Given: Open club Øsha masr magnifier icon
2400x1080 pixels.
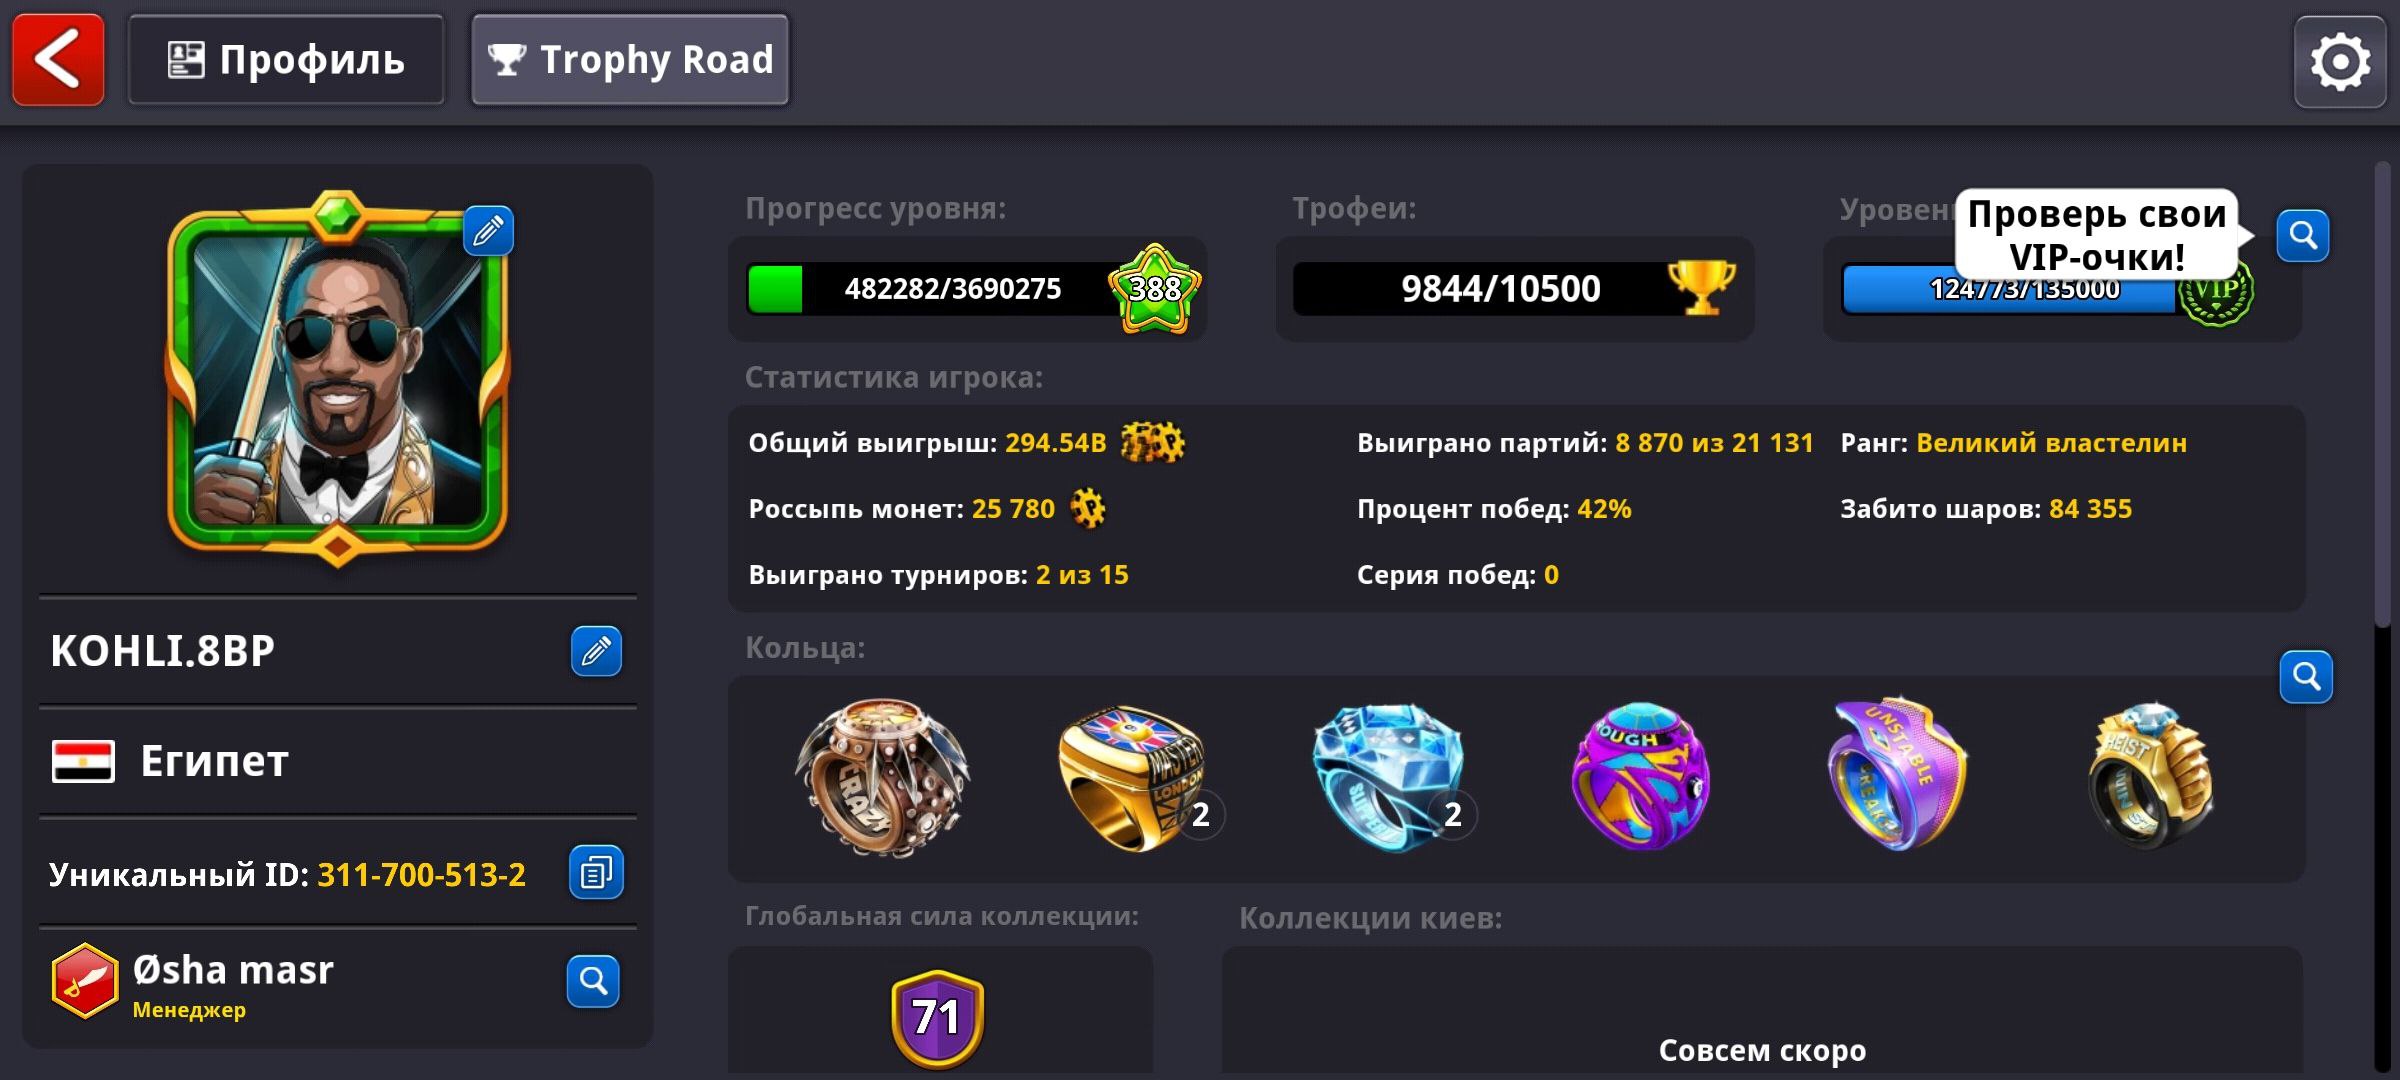Looking at the screenshot, I should point(593,981).
